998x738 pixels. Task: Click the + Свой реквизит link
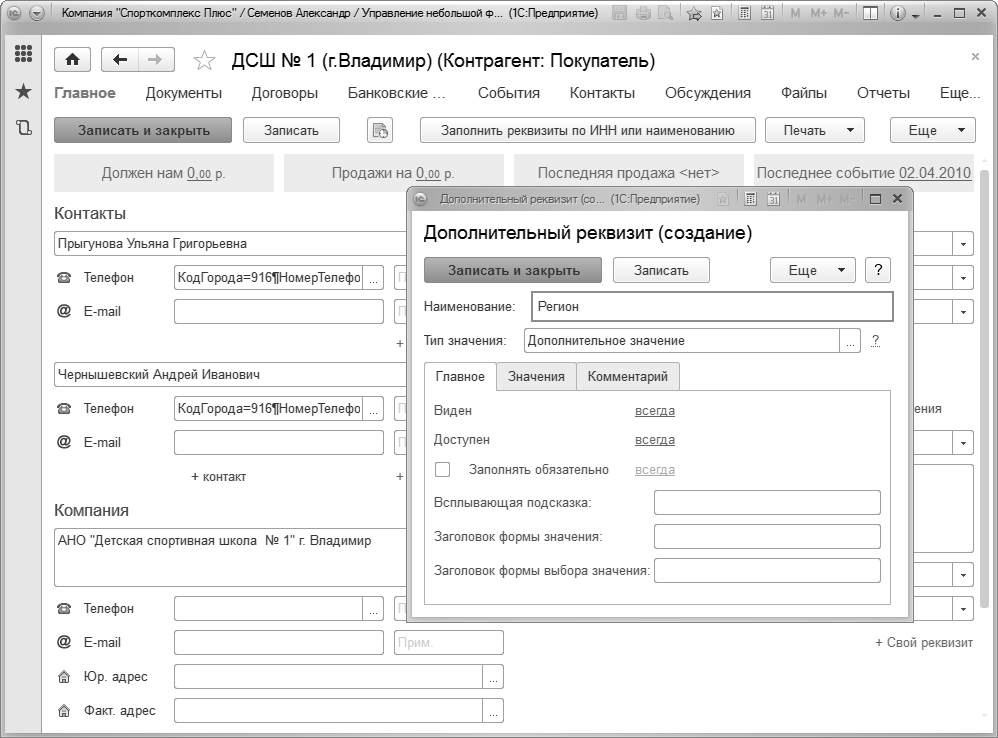click(924, 643)
